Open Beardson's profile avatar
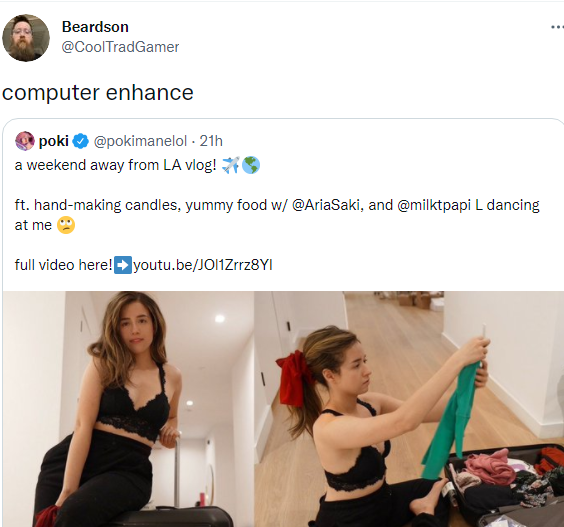 click(26, 38)
